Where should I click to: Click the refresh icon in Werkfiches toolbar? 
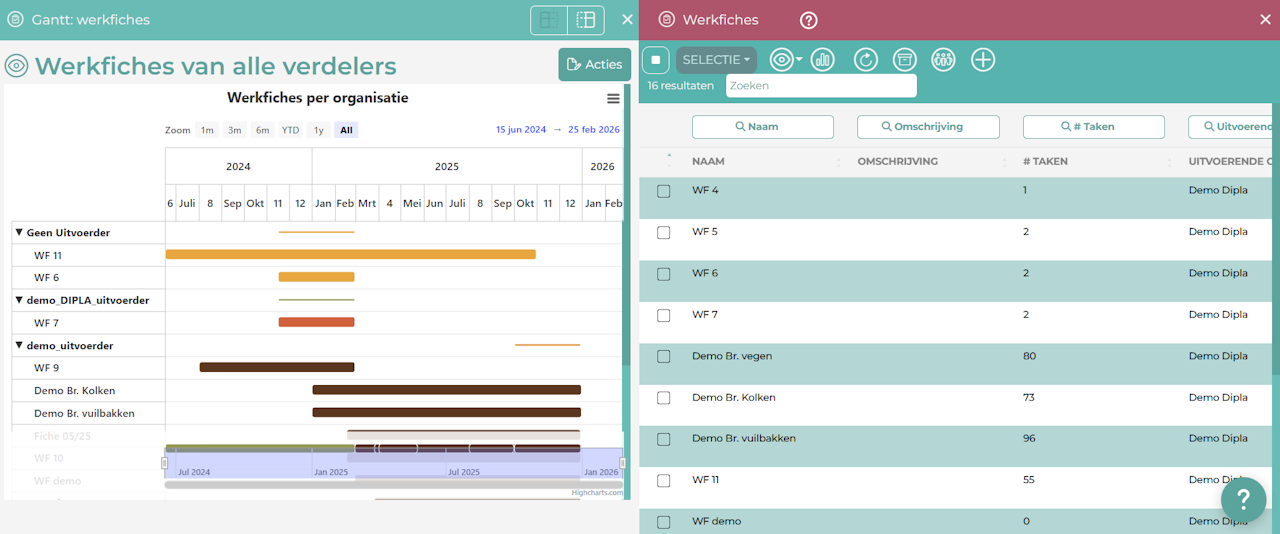pos(866,60)
